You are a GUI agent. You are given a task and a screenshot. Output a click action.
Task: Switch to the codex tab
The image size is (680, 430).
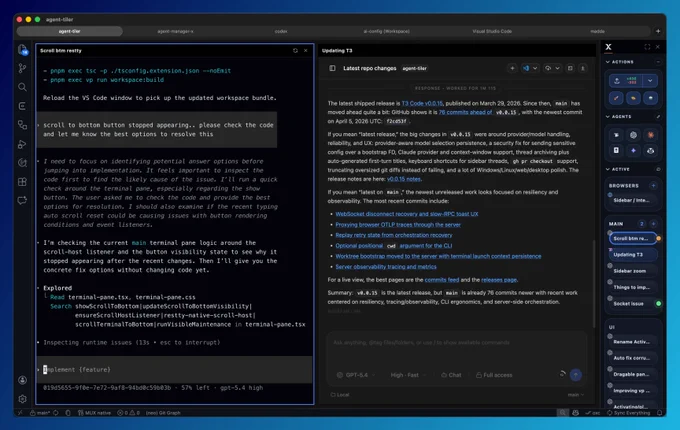coord(281,31)
